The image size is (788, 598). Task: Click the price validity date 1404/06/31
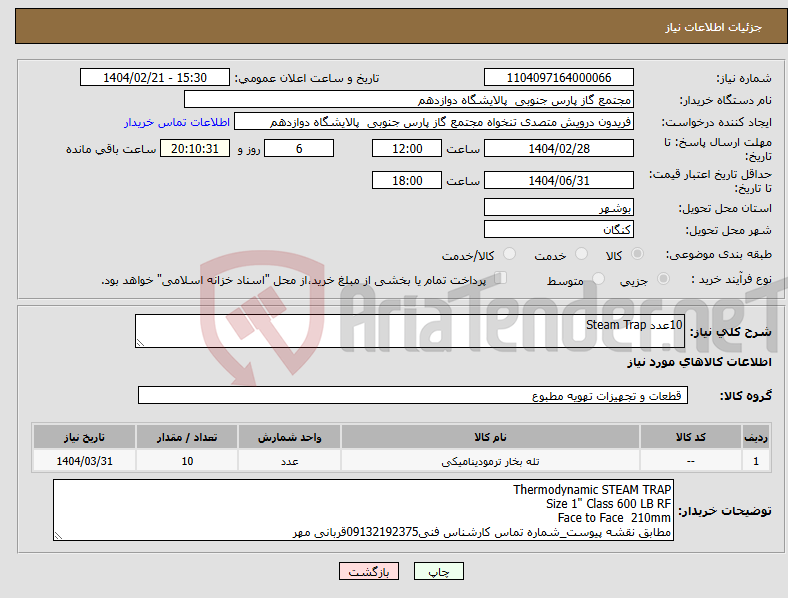pos(559,180)
